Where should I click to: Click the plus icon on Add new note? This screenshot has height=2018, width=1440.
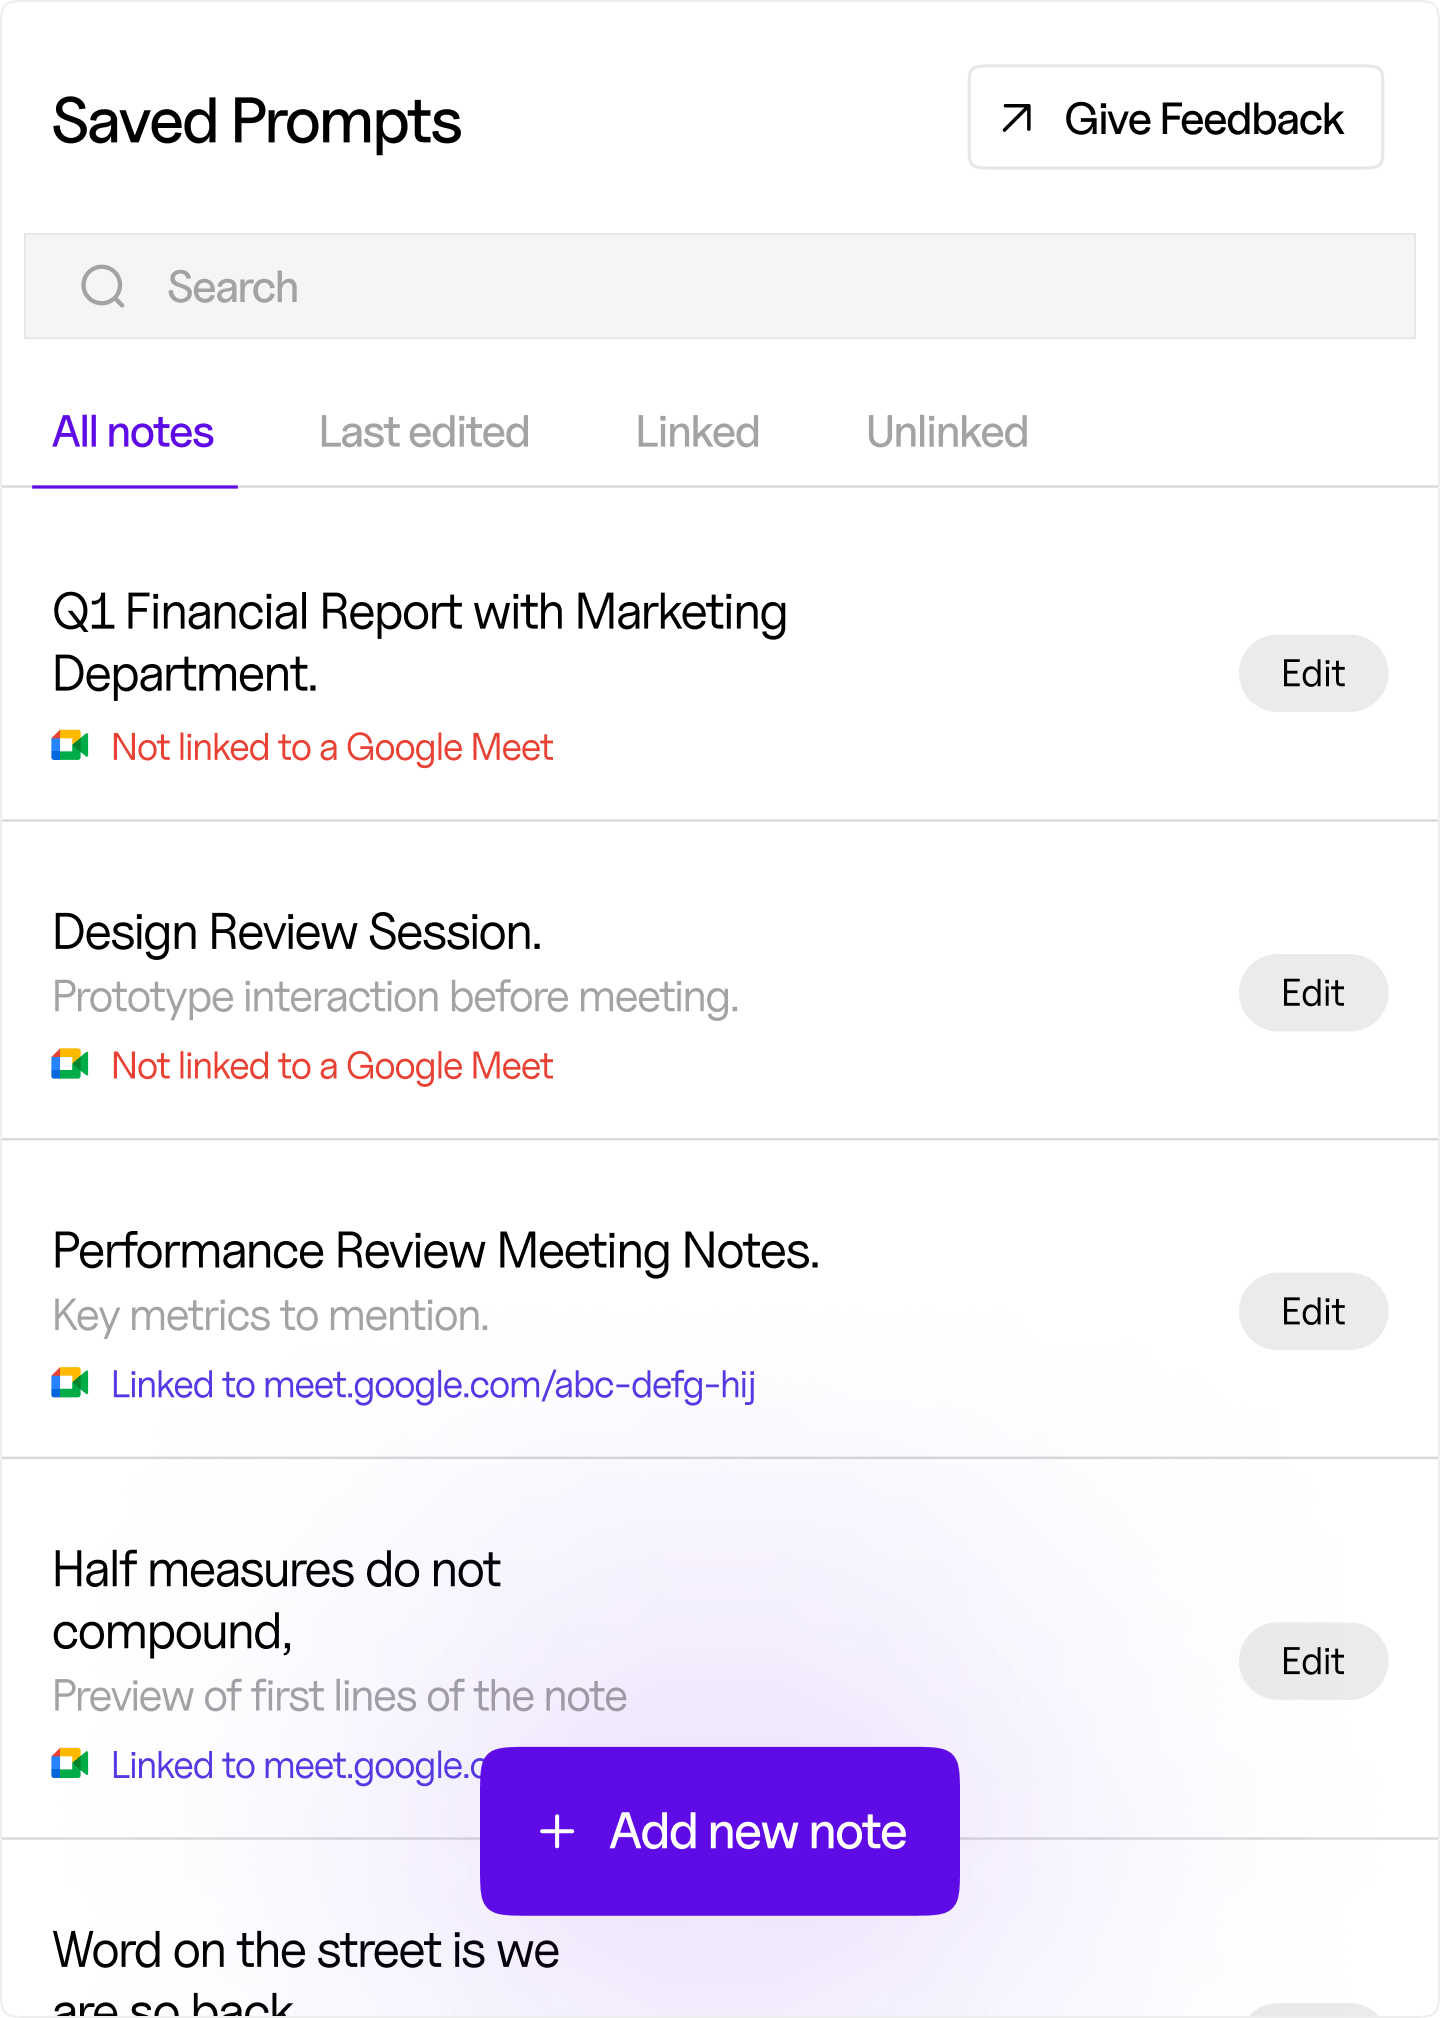tap(557, 1831)
